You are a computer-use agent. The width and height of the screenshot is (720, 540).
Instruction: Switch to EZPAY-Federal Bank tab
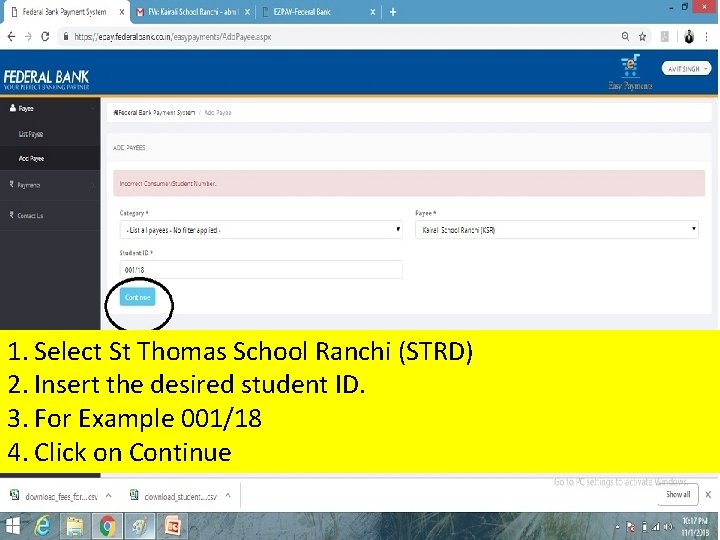point(319,12)
